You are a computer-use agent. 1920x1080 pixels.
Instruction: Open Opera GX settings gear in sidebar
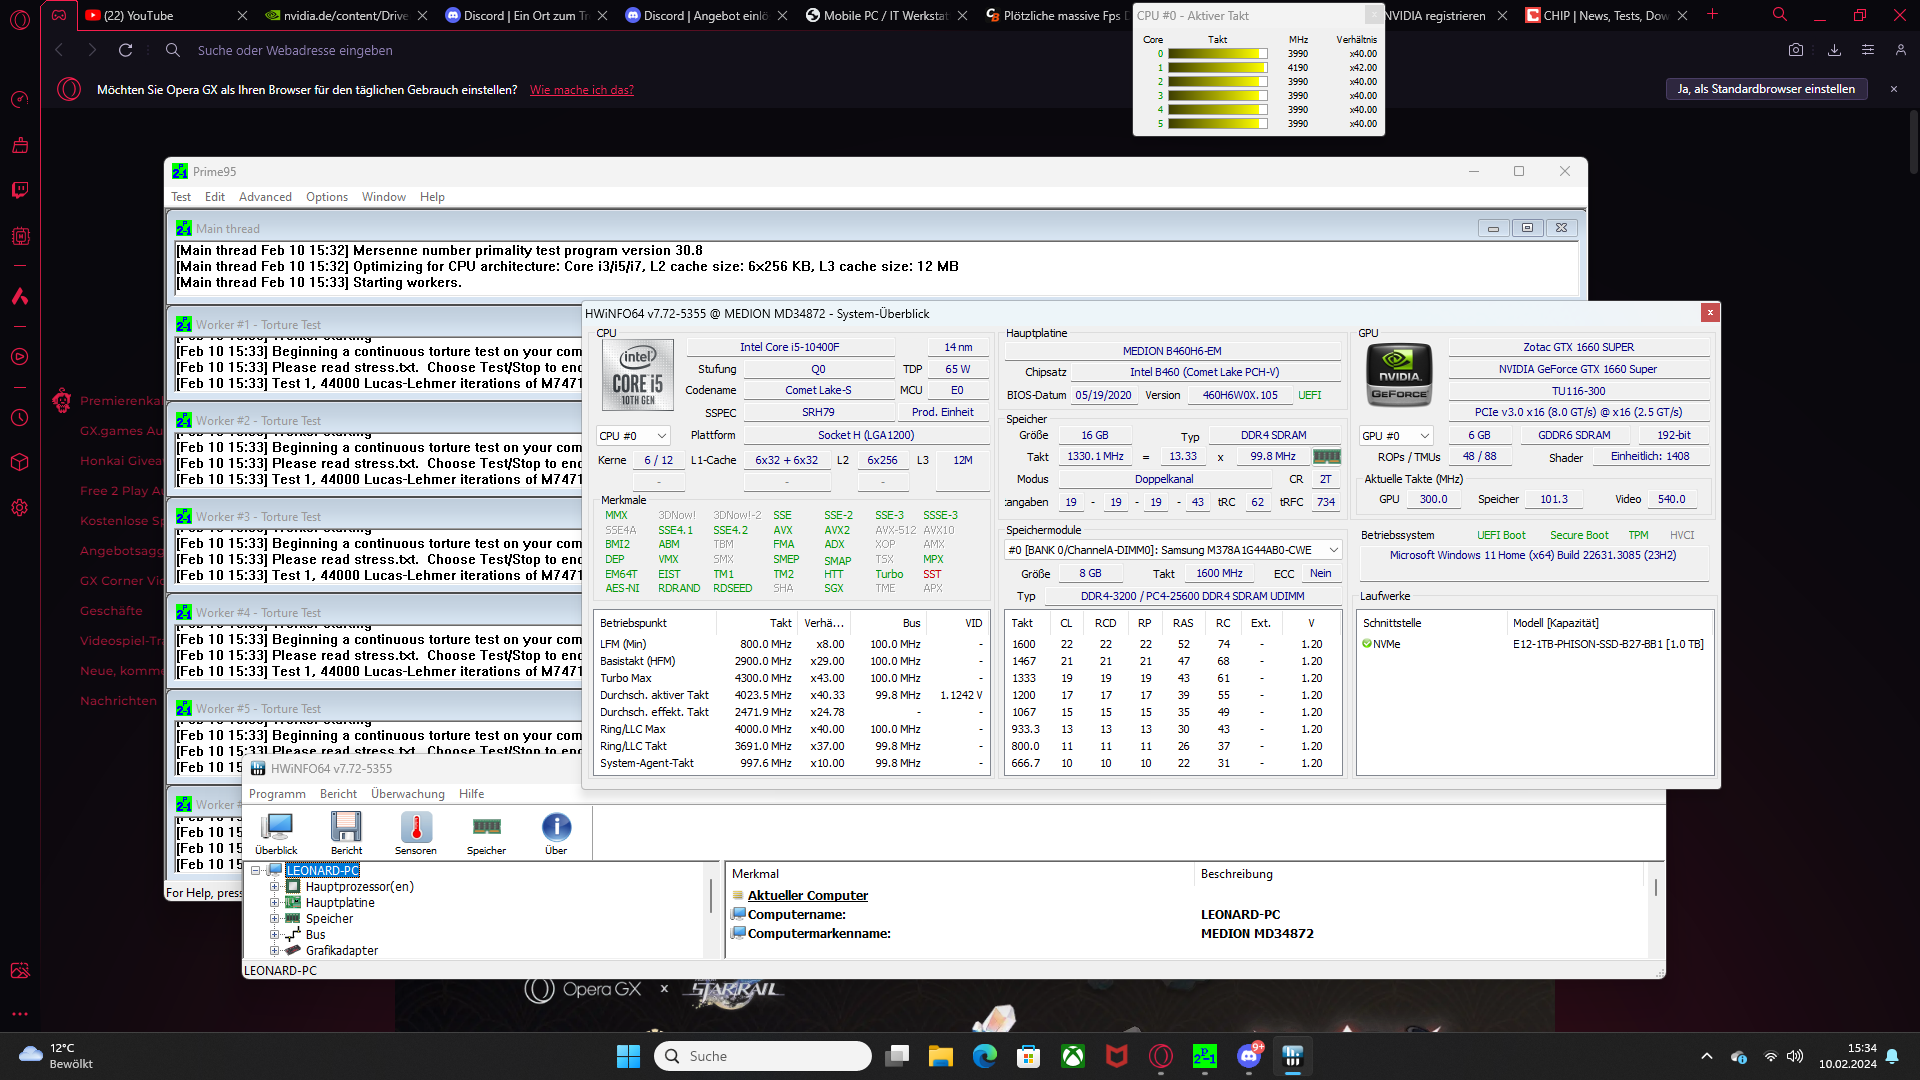20,507
